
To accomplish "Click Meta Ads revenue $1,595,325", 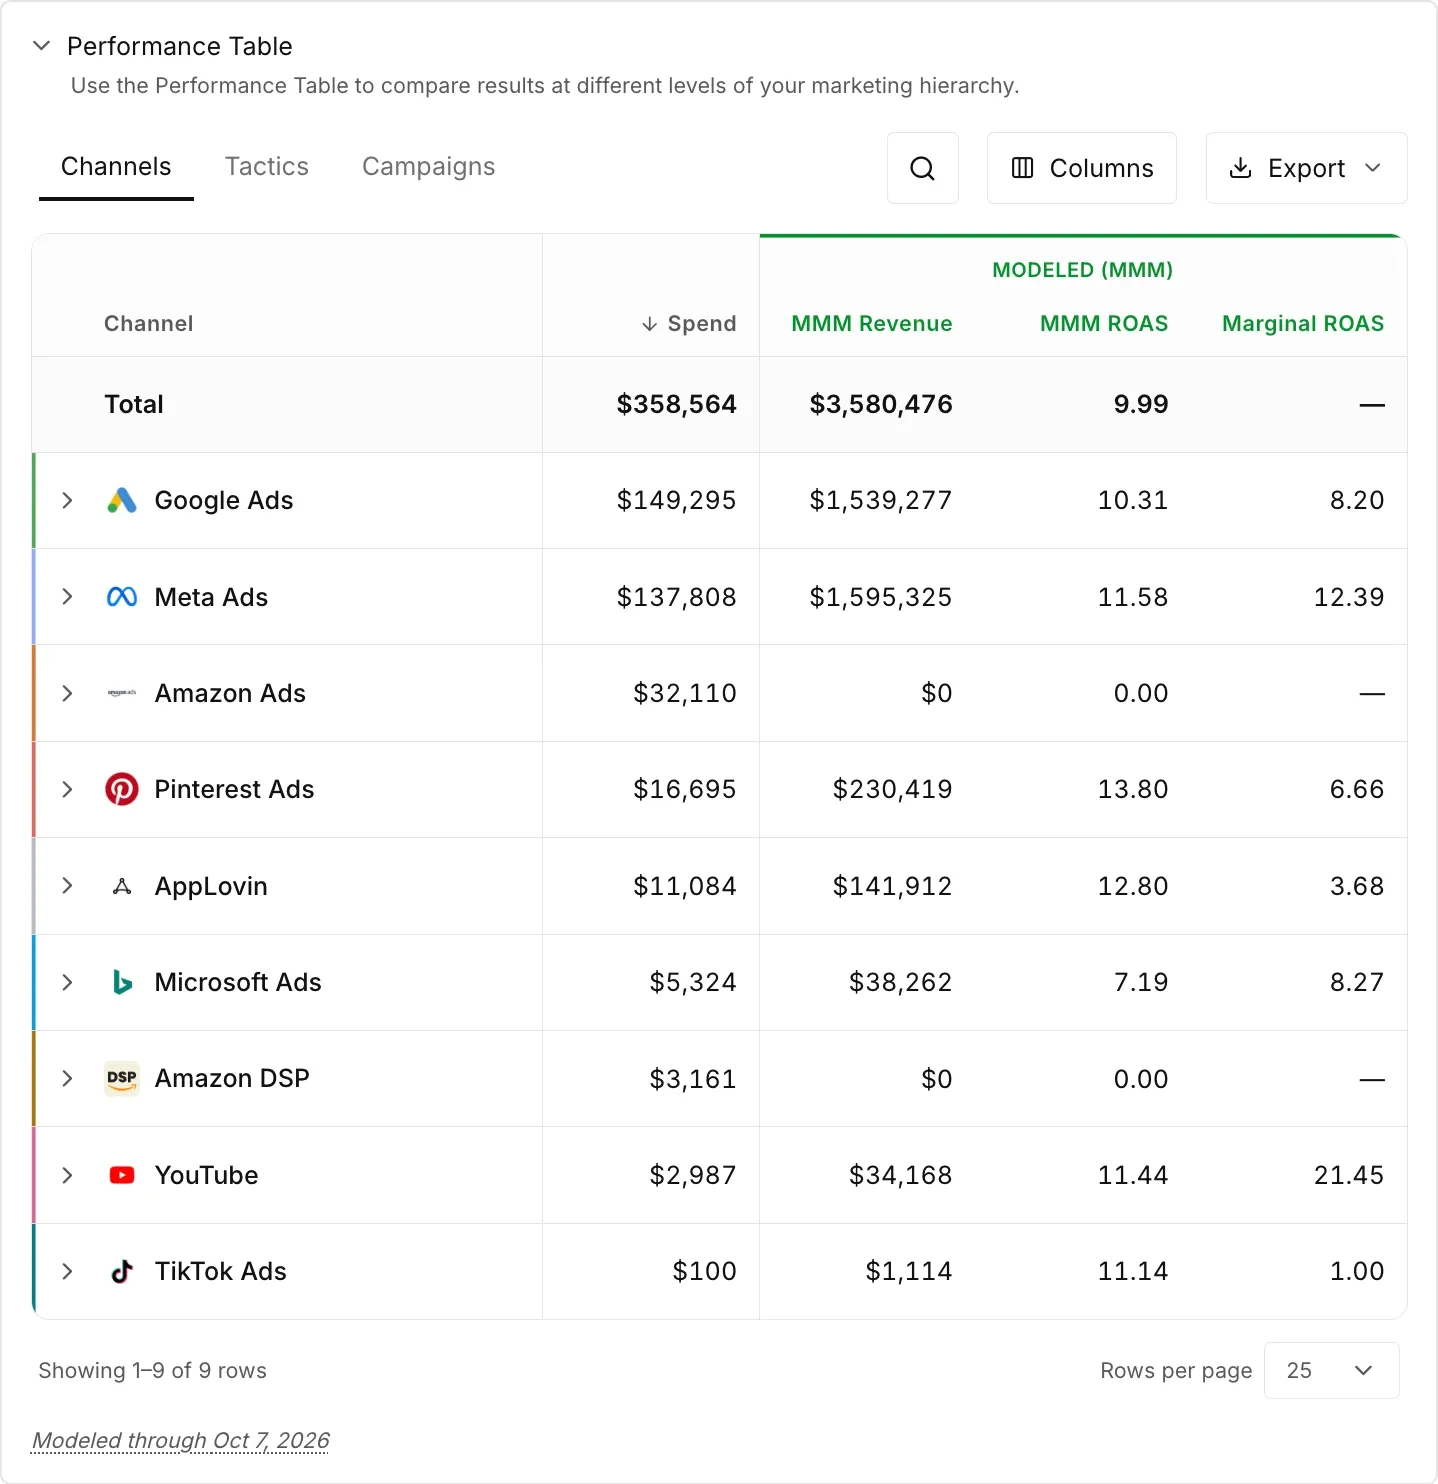I will click(x=881, y=597).
